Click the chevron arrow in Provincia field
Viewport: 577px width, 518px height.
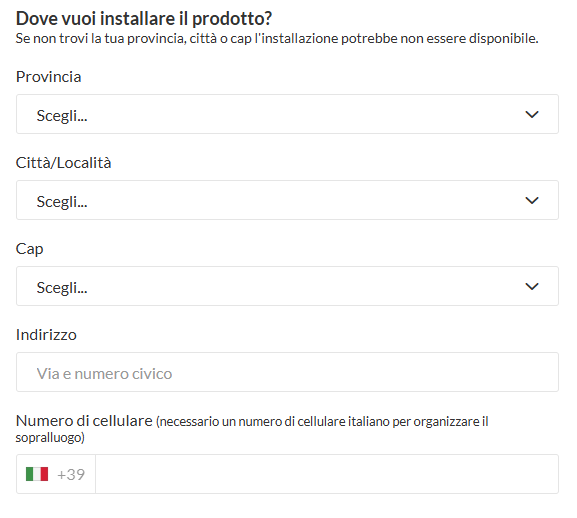click(532, 114)
